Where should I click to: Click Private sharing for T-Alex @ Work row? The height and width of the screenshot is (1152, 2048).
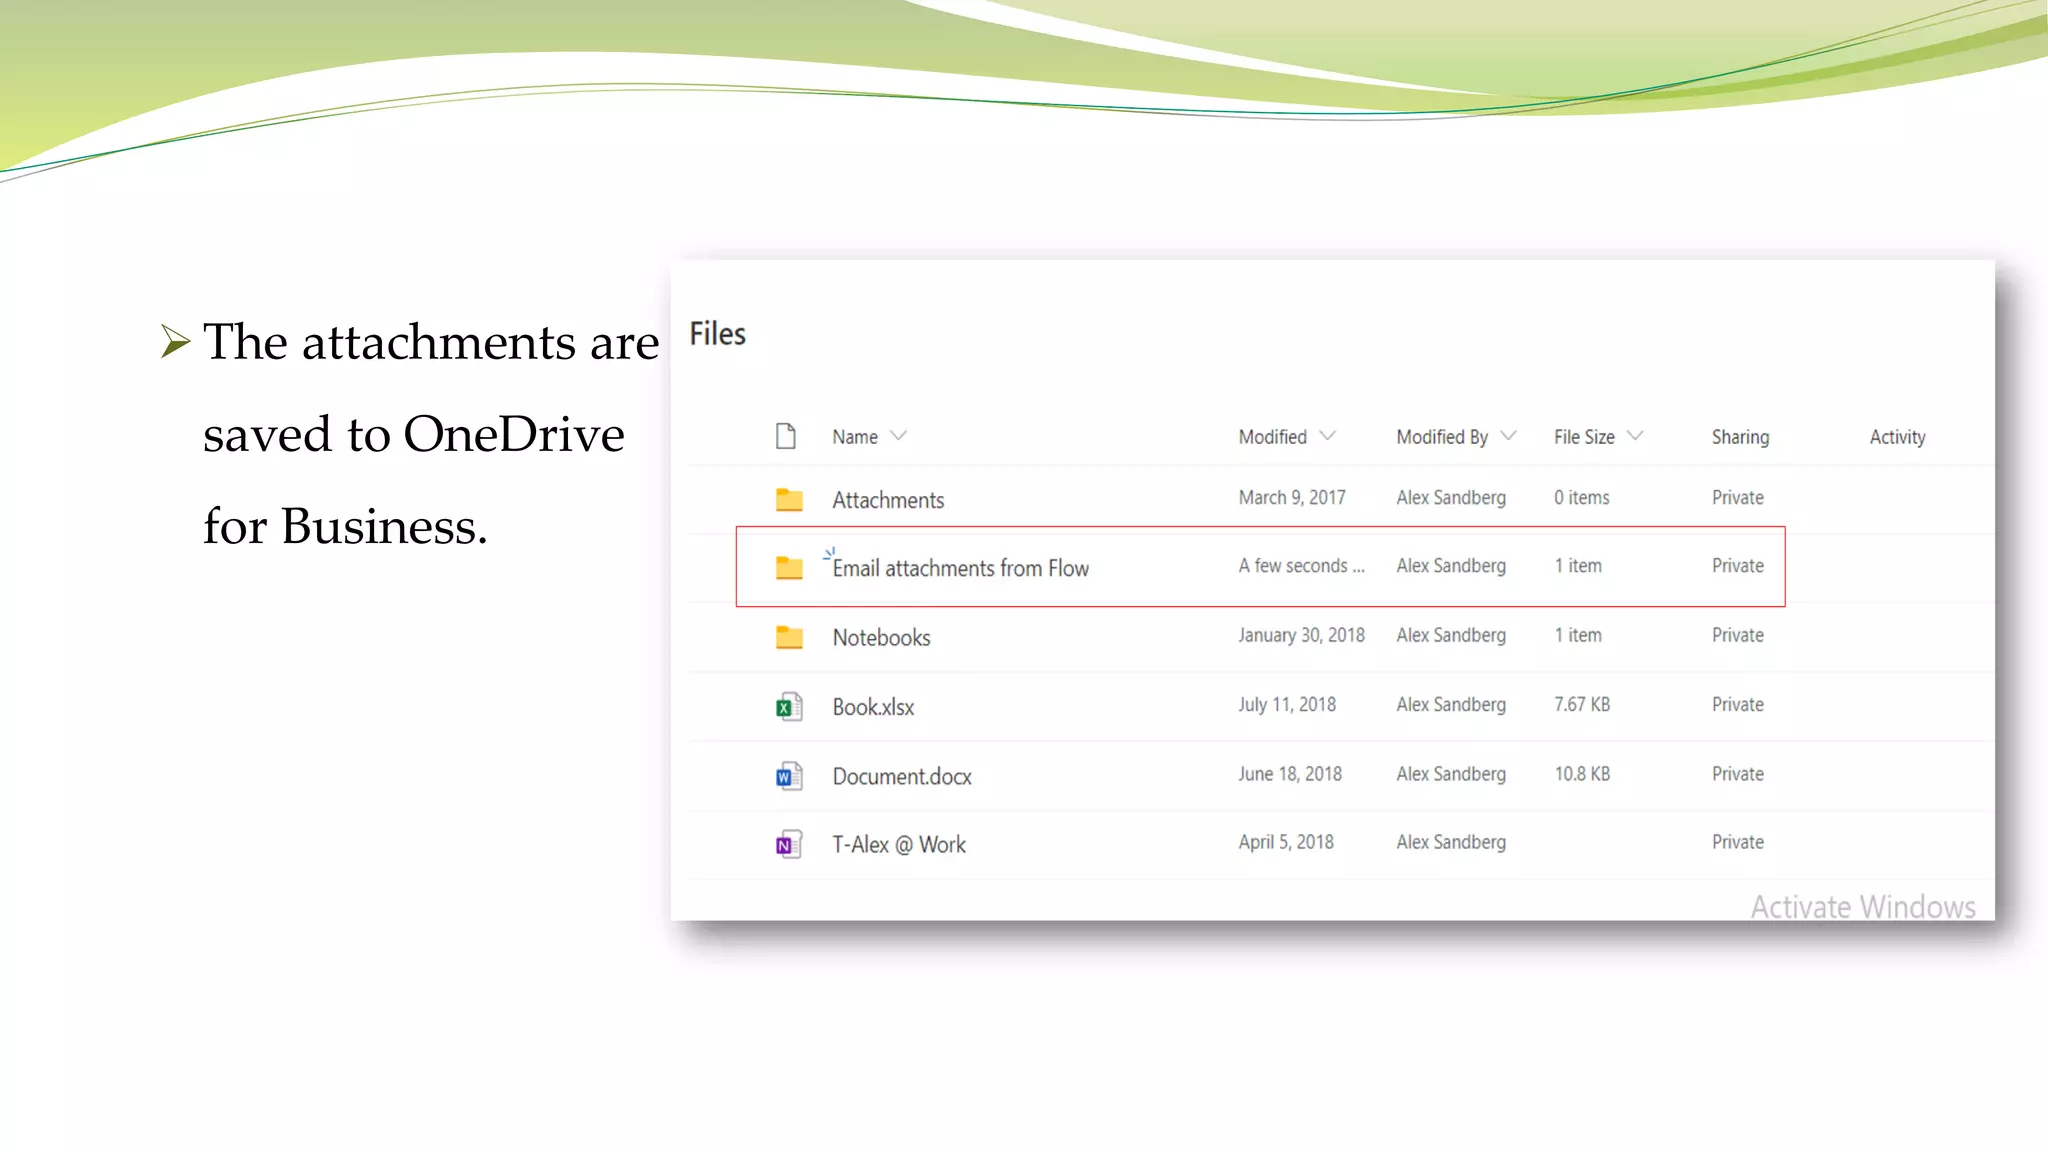[1737, 842]
